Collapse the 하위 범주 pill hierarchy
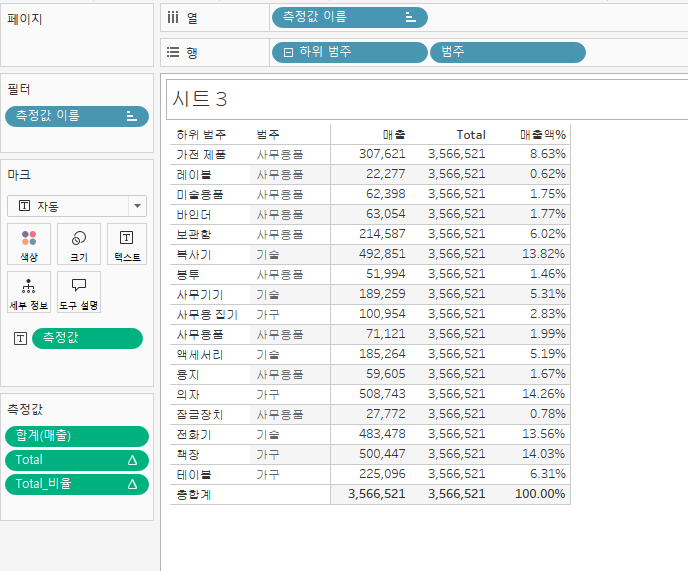The image size is (688, 571). pyautogui.click(x=288, y=53)
